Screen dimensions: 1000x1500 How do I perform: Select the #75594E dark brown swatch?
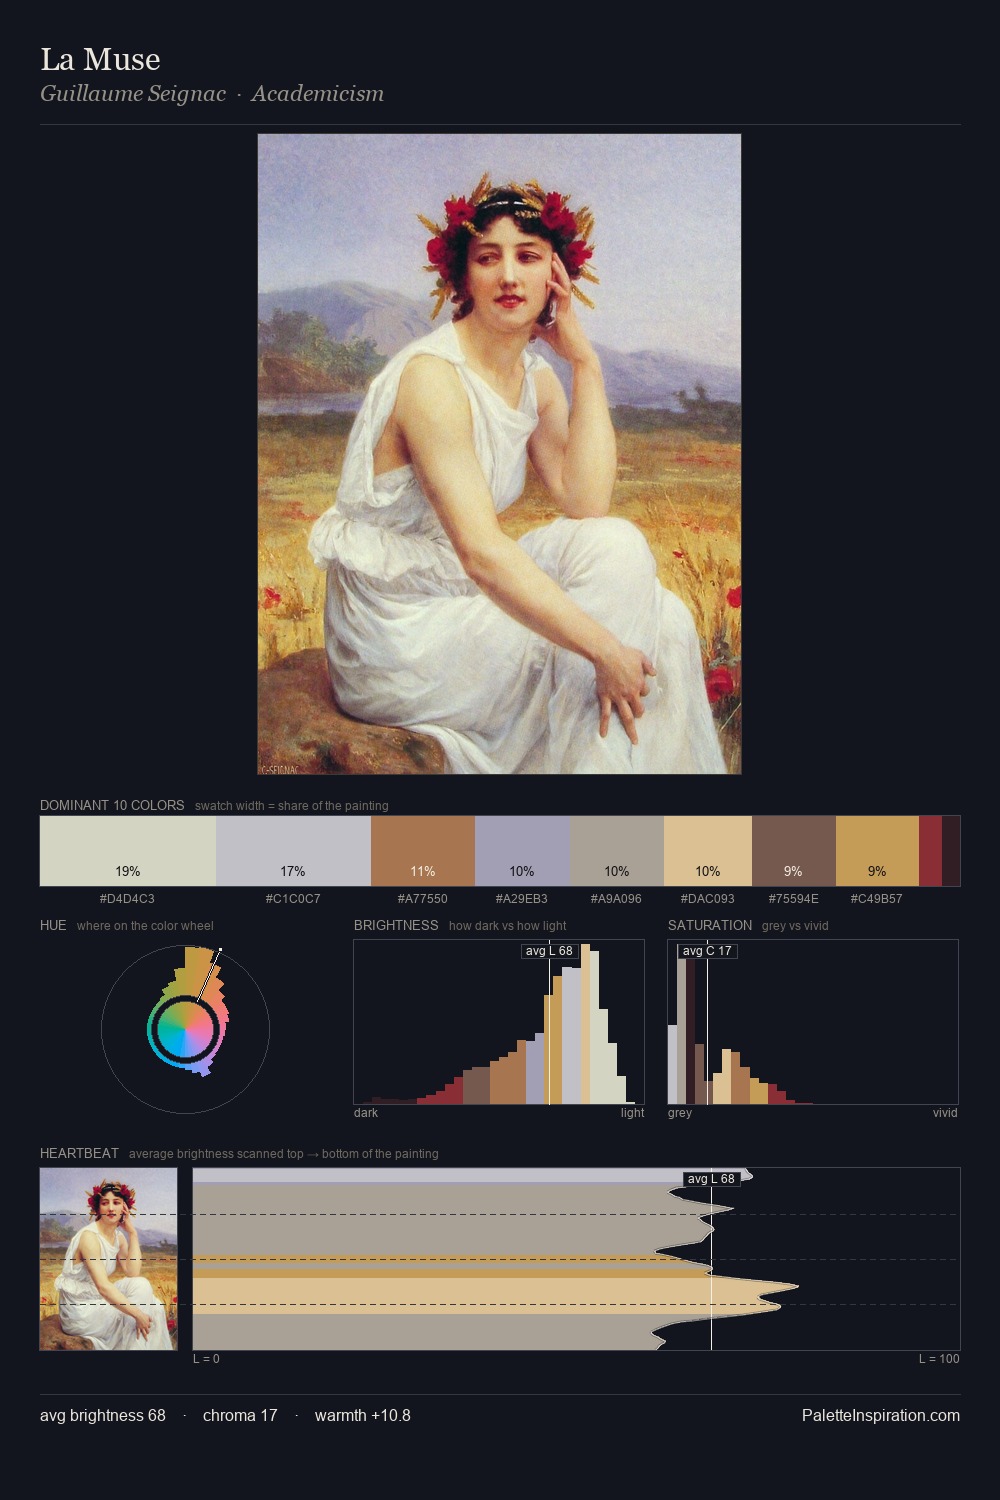pyautogui.click(x=793, y=851)
